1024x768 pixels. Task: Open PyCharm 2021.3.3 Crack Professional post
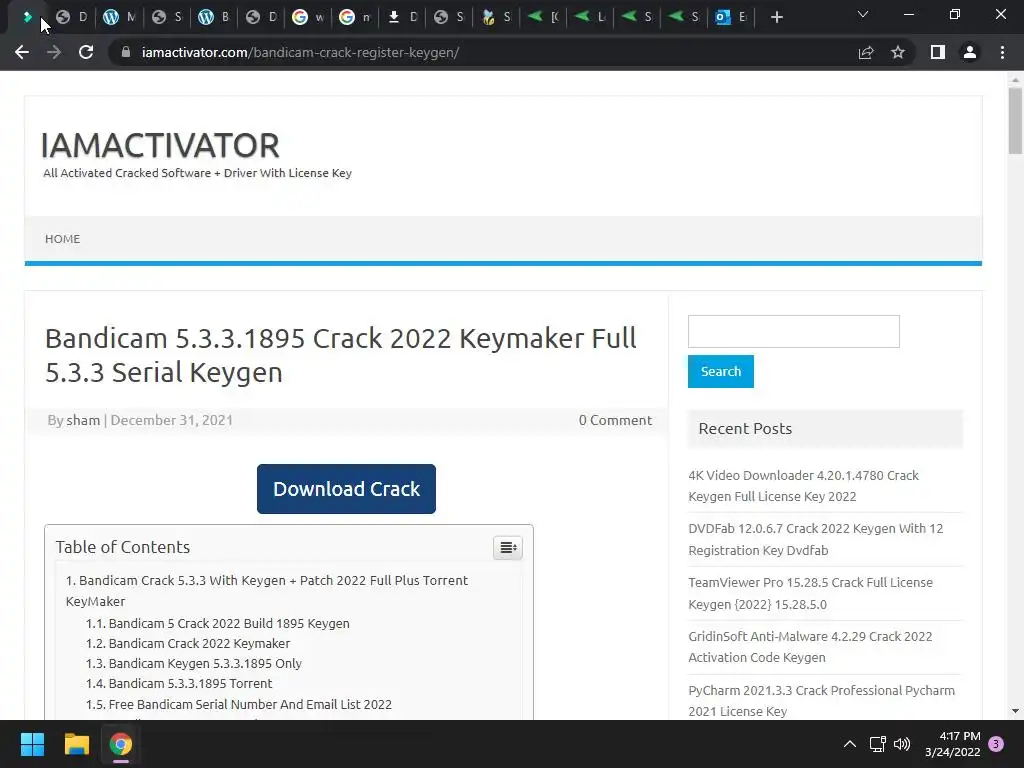822,701
